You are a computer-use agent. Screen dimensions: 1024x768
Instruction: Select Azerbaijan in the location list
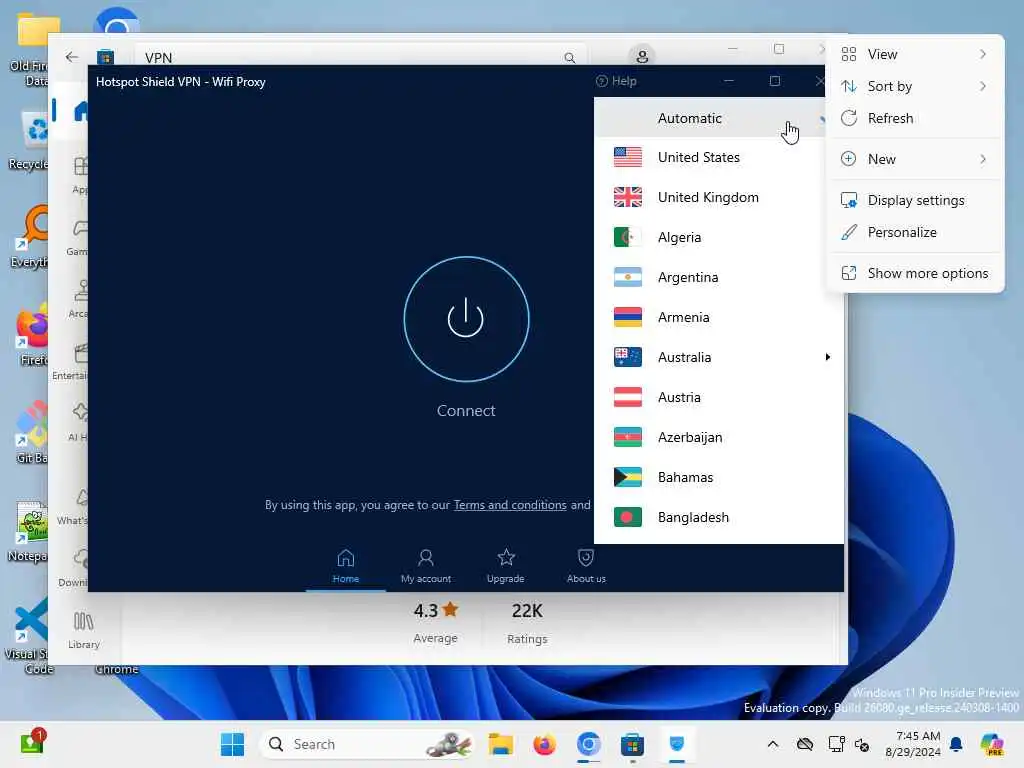[x=718, y=437]
